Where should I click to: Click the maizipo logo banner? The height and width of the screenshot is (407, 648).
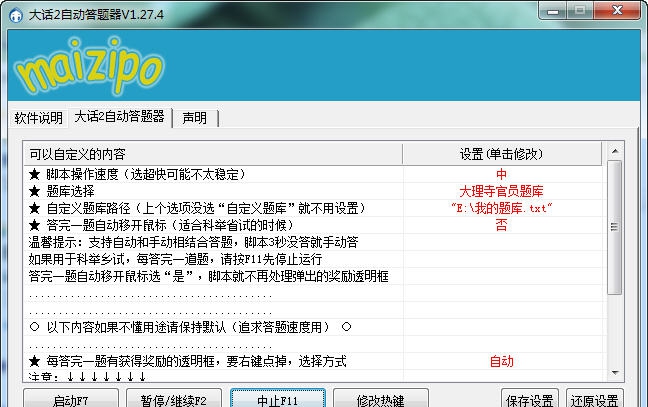click(324, 65)
